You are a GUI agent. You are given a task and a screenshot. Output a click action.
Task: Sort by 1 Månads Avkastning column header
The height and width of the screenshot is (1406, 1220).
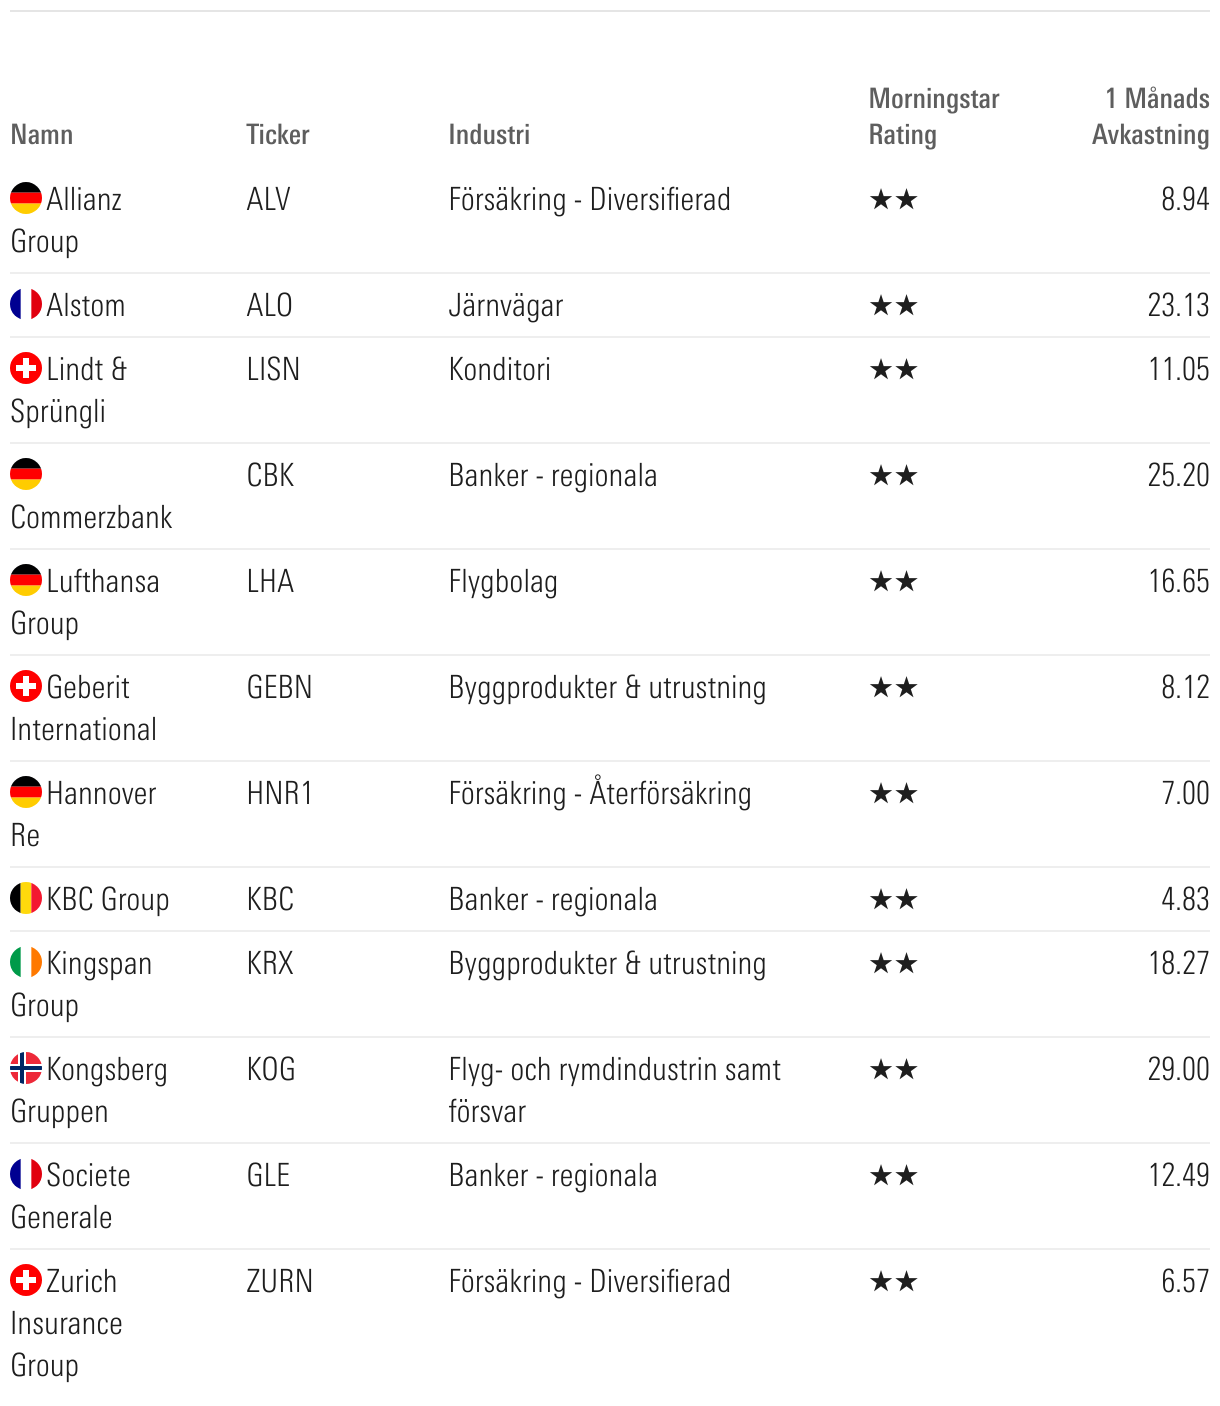click(x=1151, y=116)
